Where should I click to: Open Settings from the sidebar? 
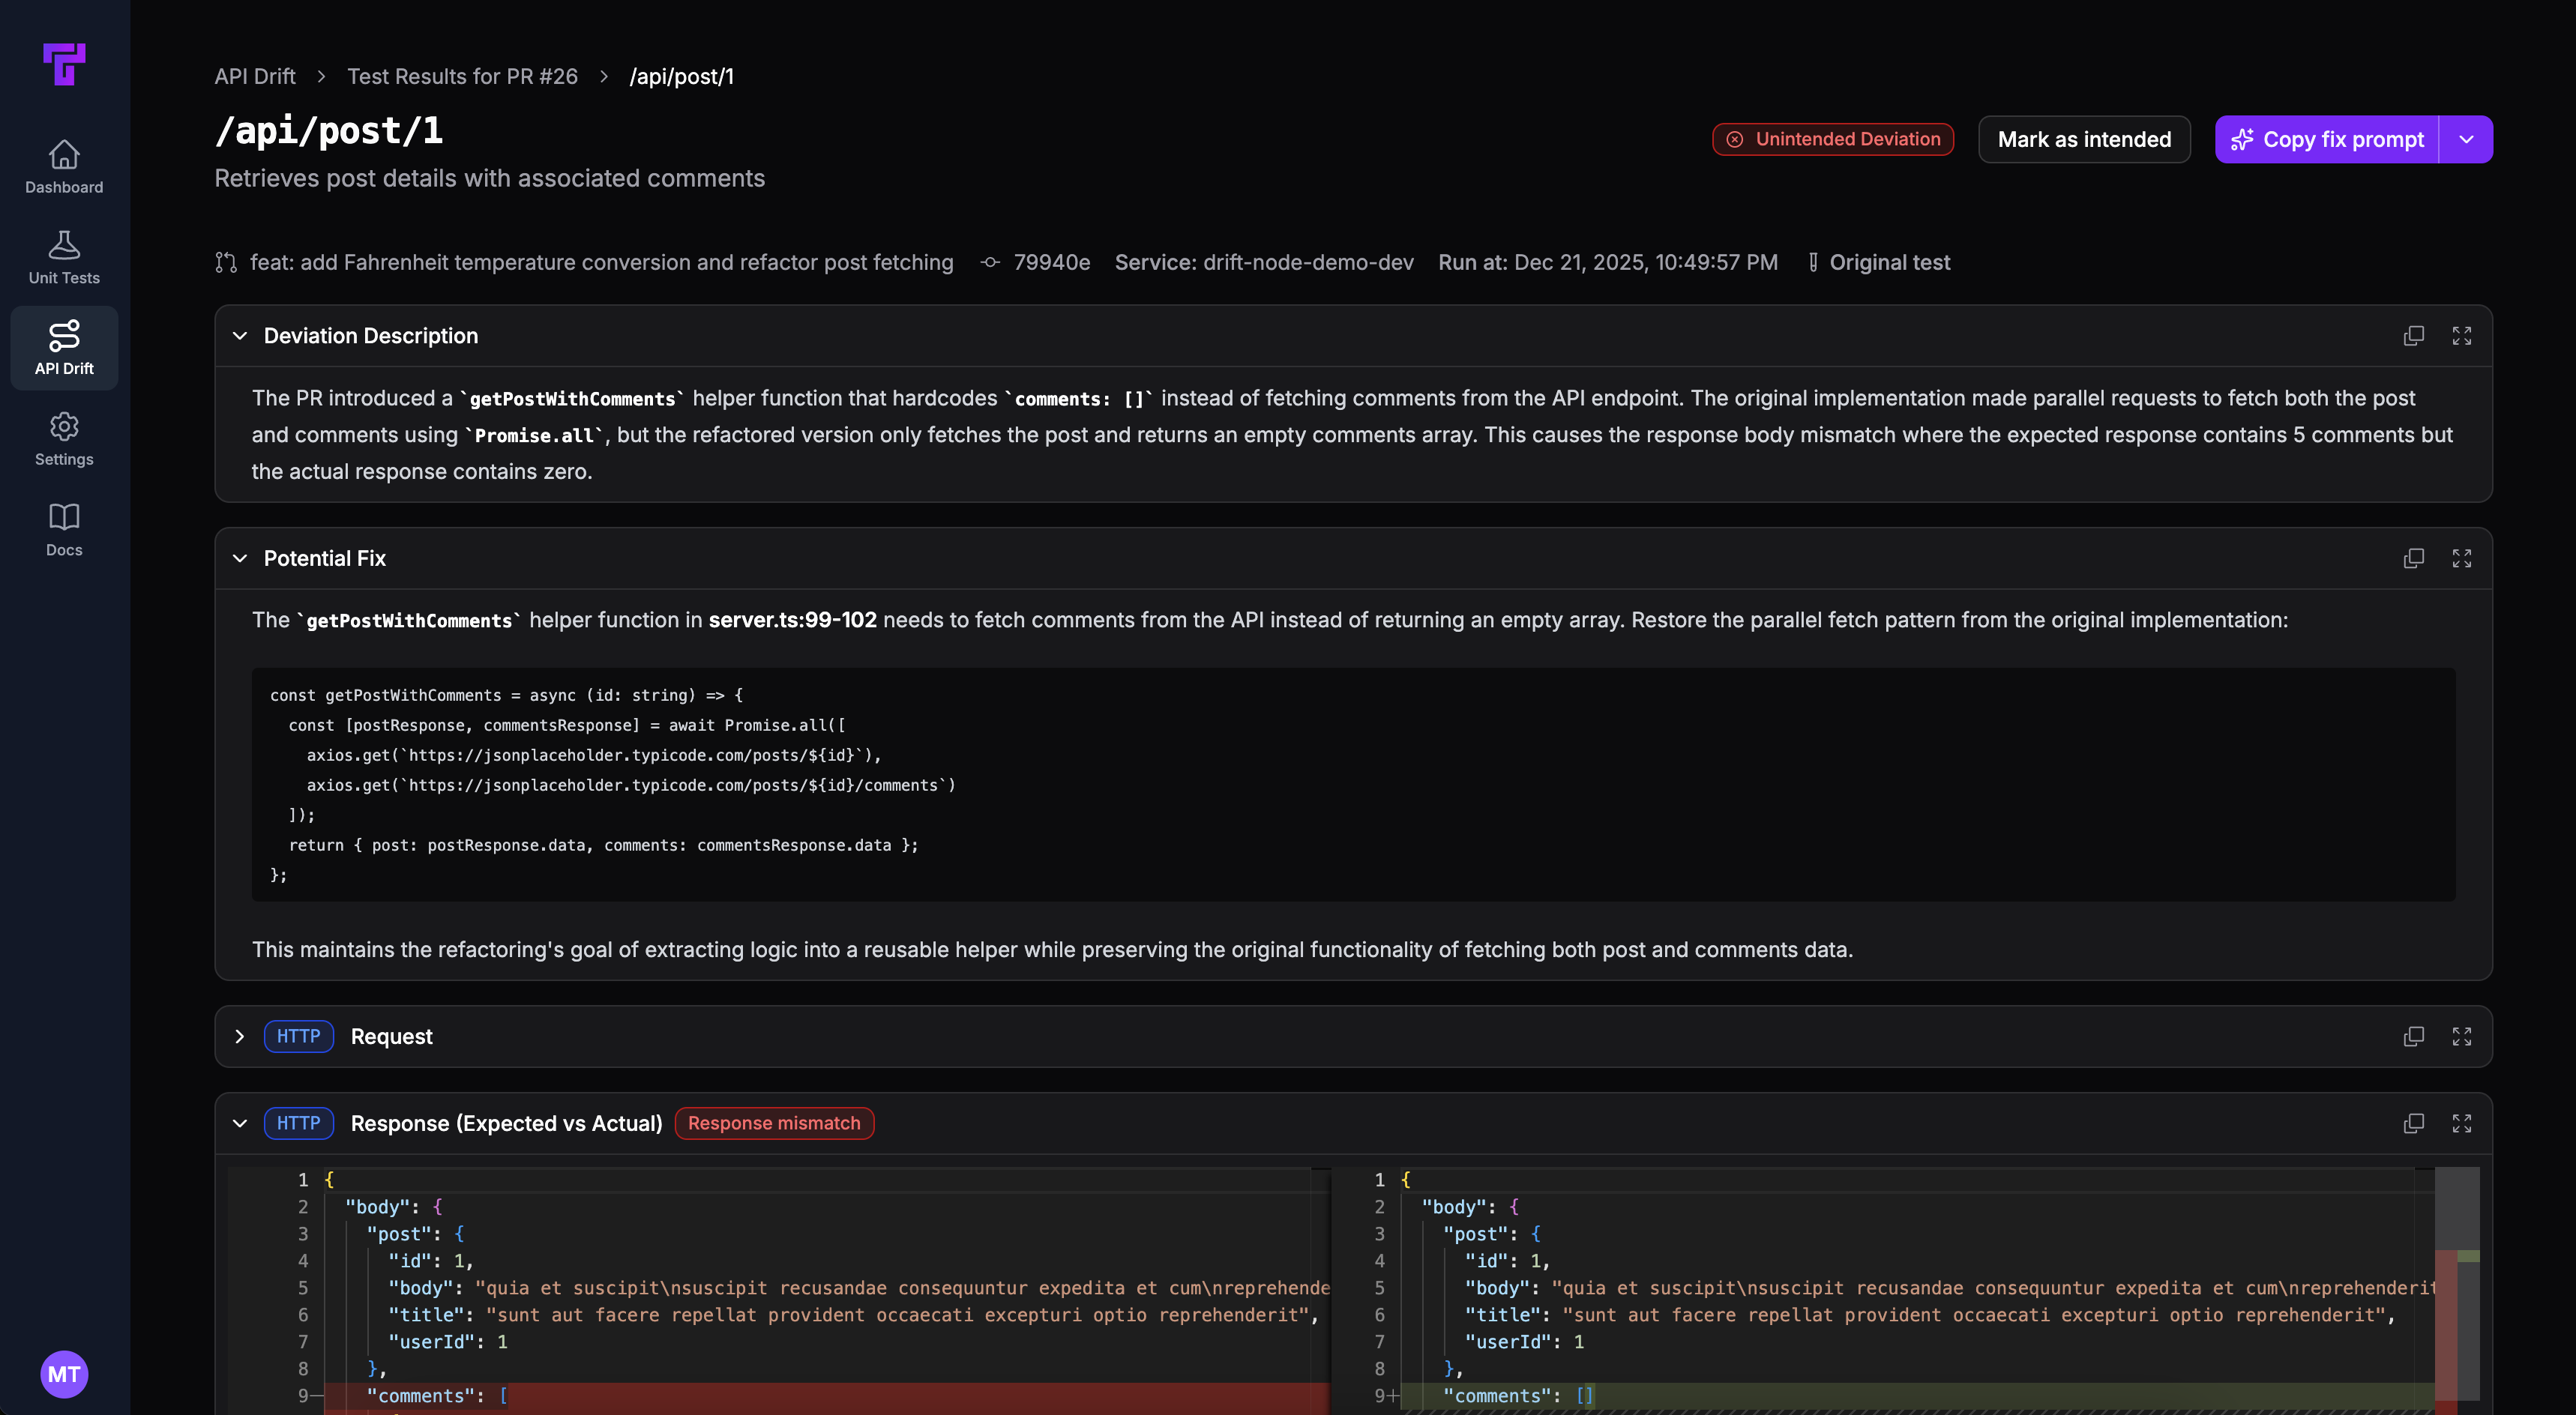pyautogui.click(x=63, y=438)
